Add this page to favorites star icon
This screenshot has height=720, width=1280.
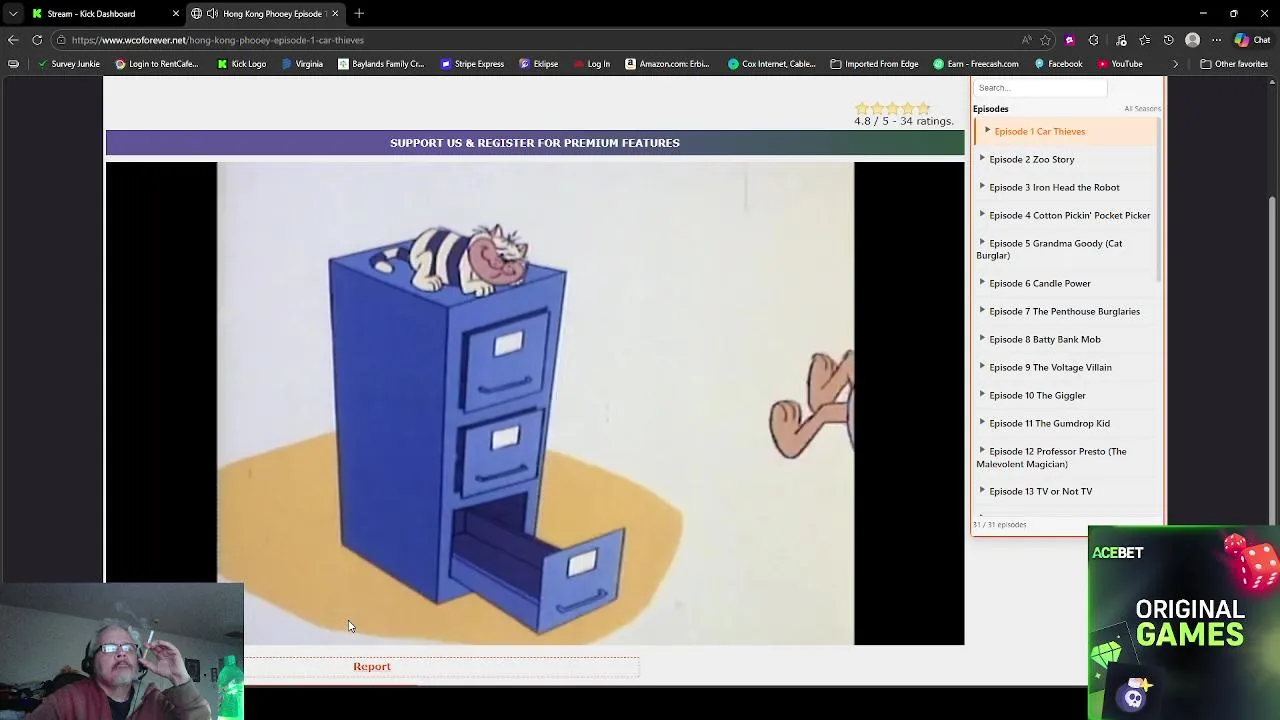[x=1045, y=40]
